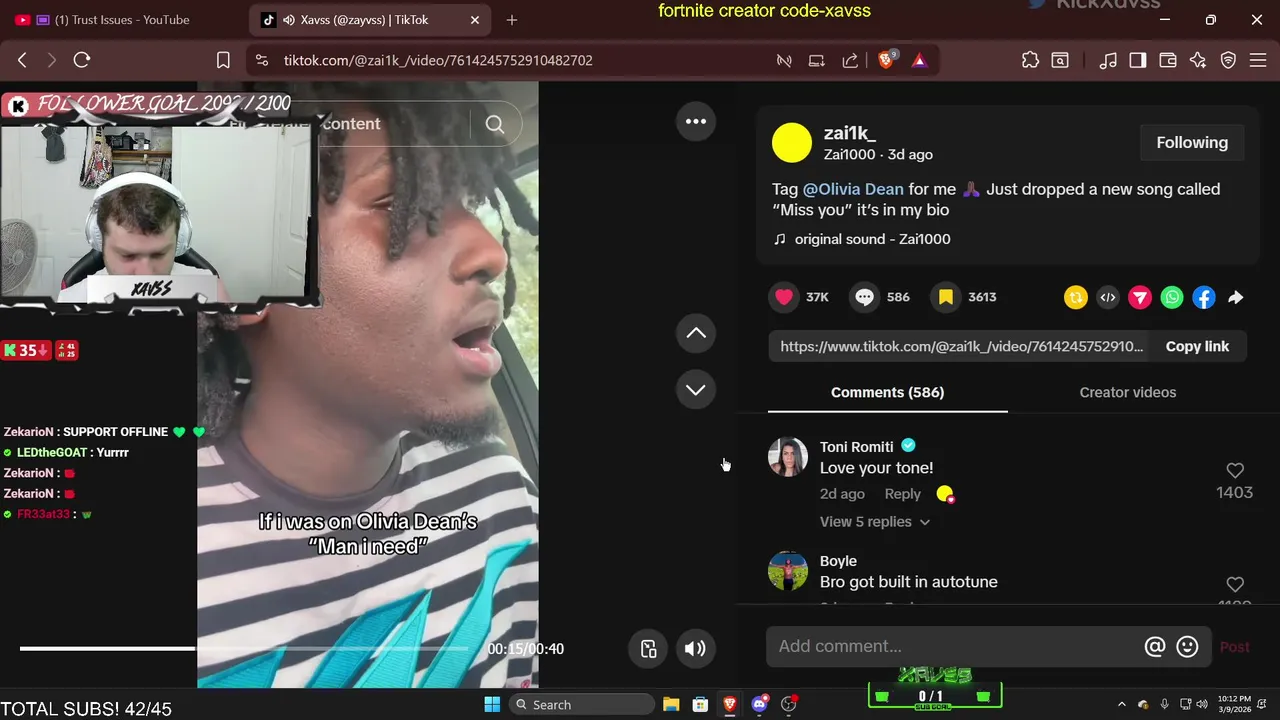Bookmark this page in browser
The image size is (1280, 720).
[223, 60]
